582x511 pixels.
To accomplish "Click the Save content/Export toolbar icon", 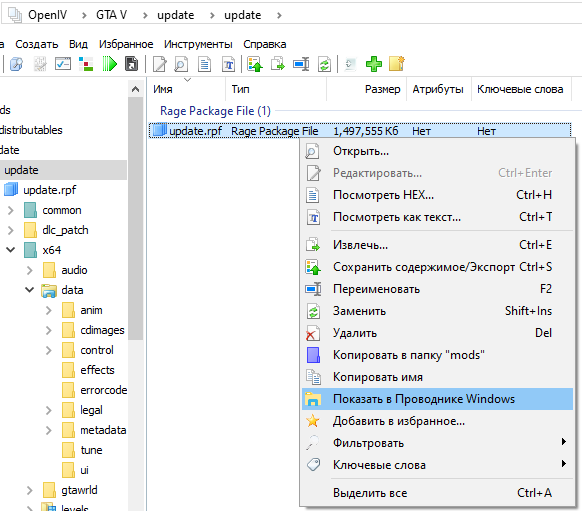I will 255,64.
